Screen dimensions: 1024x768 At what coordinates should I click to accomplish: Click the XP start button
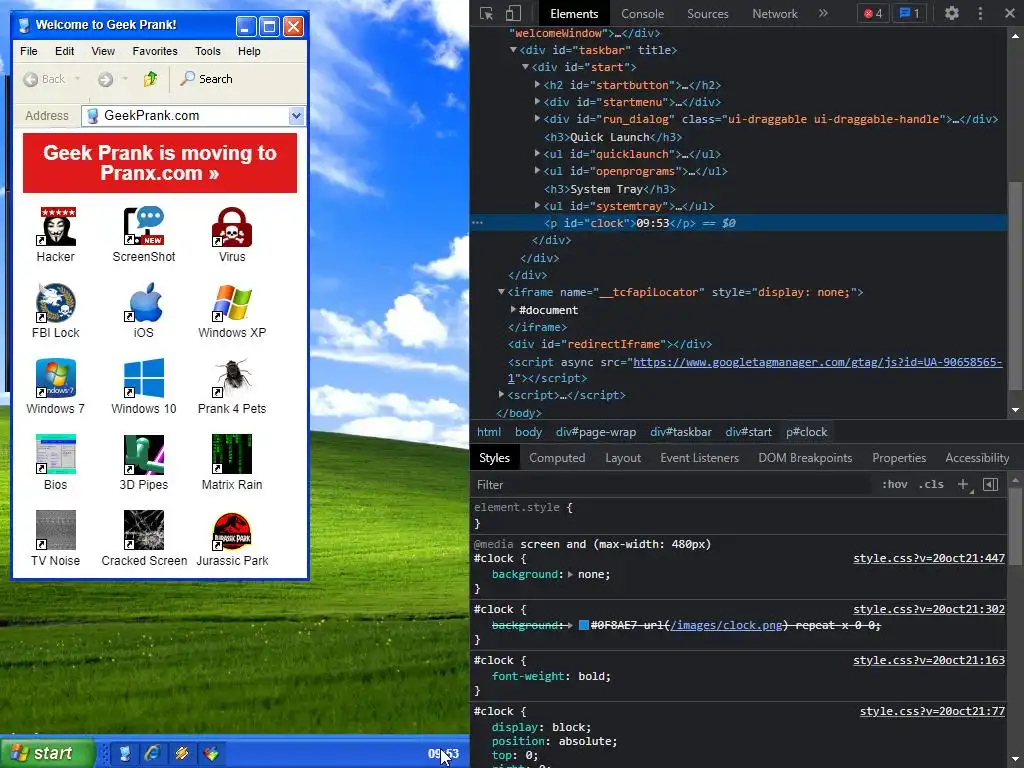pos(47,753)
